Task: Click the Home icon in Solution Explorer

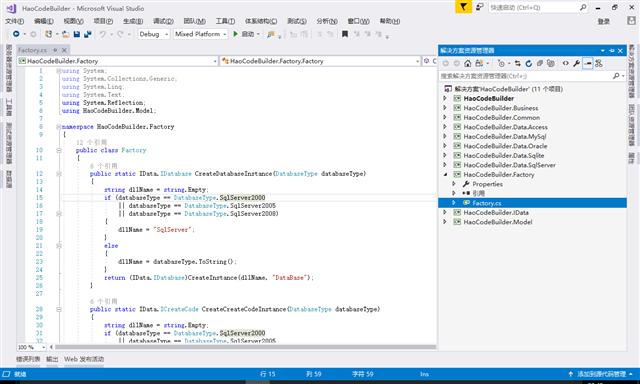Action: 468,63
